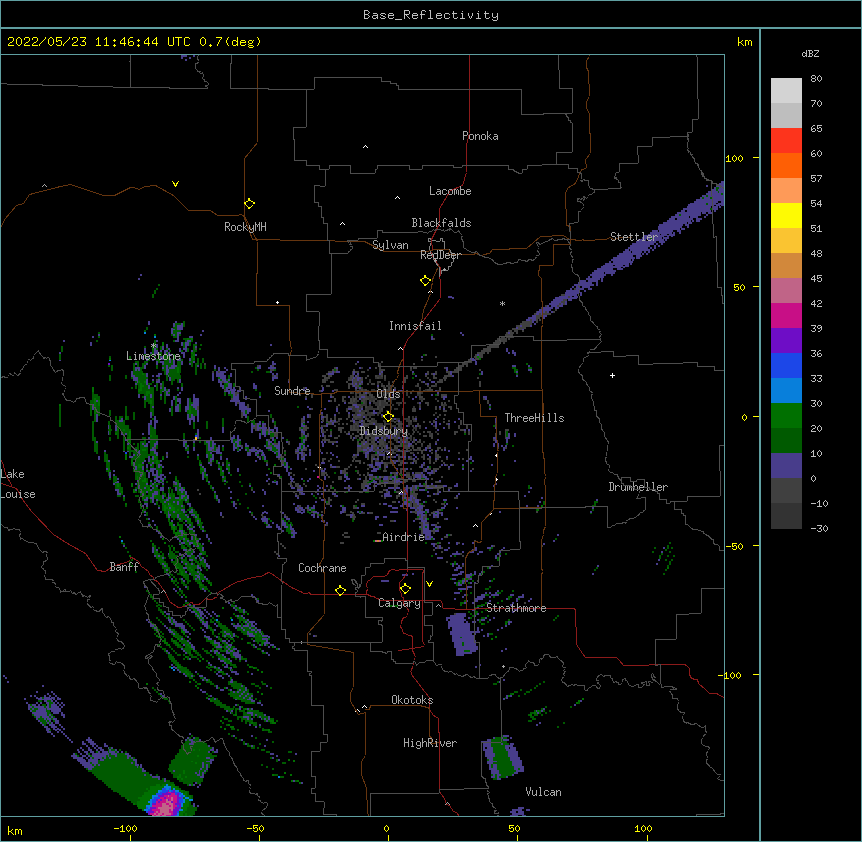The image size is (862, 842).
Task: Click the Blackfalds city label
Action: pos(441,223)
